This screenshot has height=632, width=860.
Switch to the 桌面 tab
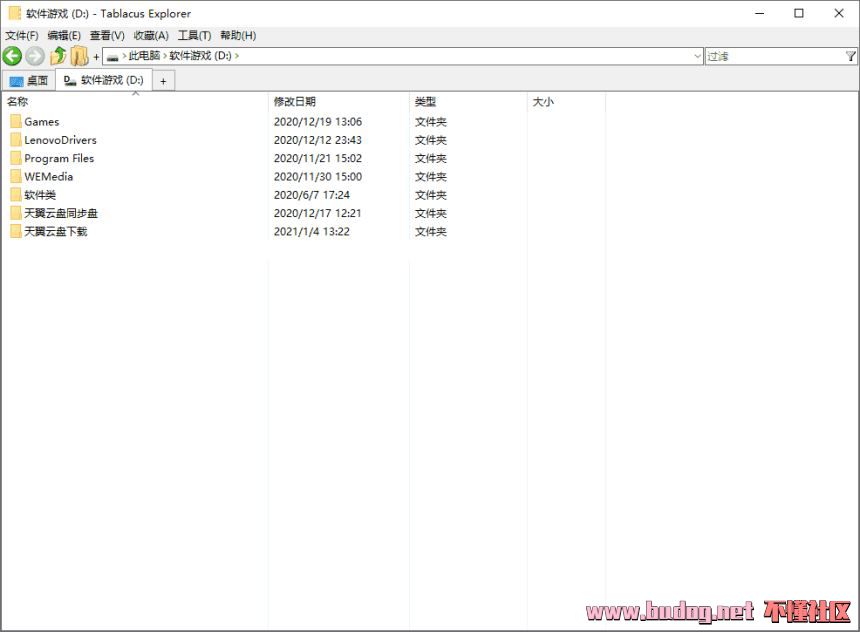click(x=29, y=81)
